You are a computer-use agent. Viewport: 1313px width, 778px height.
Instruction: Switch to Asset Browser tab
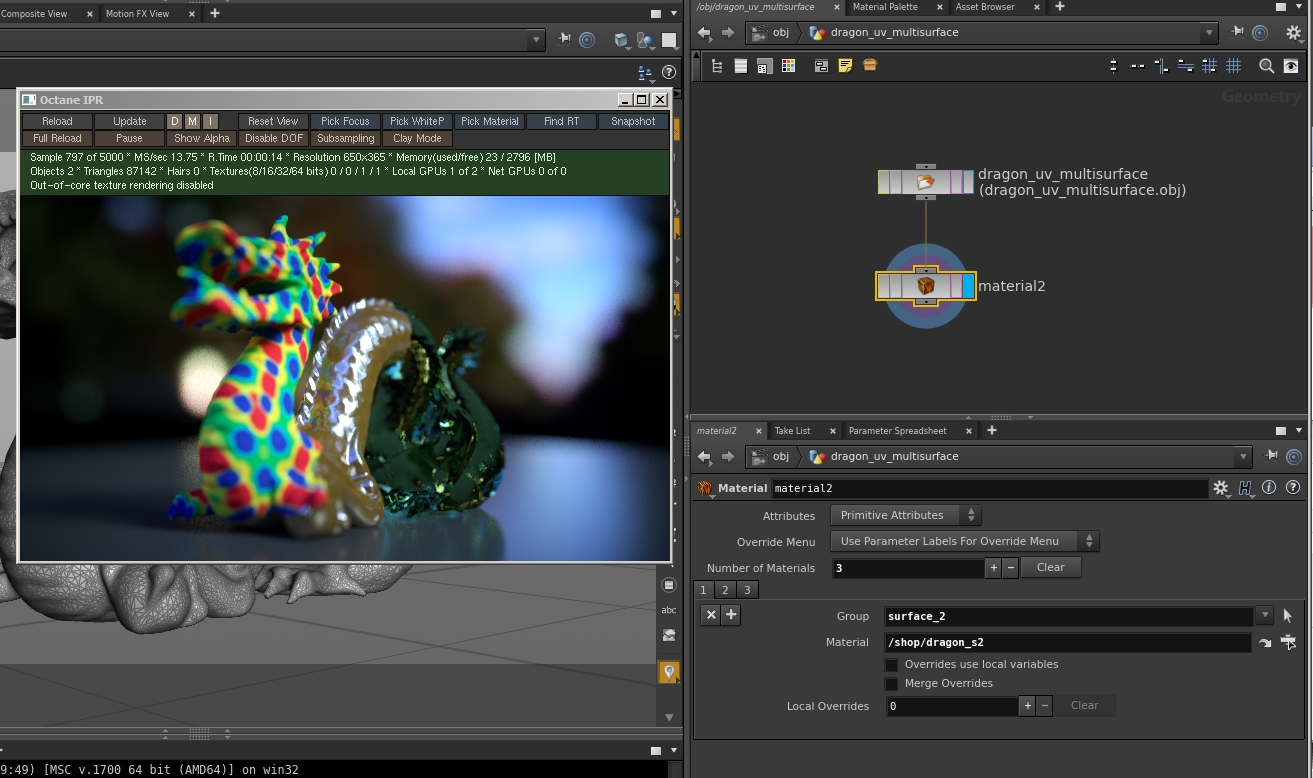(985, 7)
